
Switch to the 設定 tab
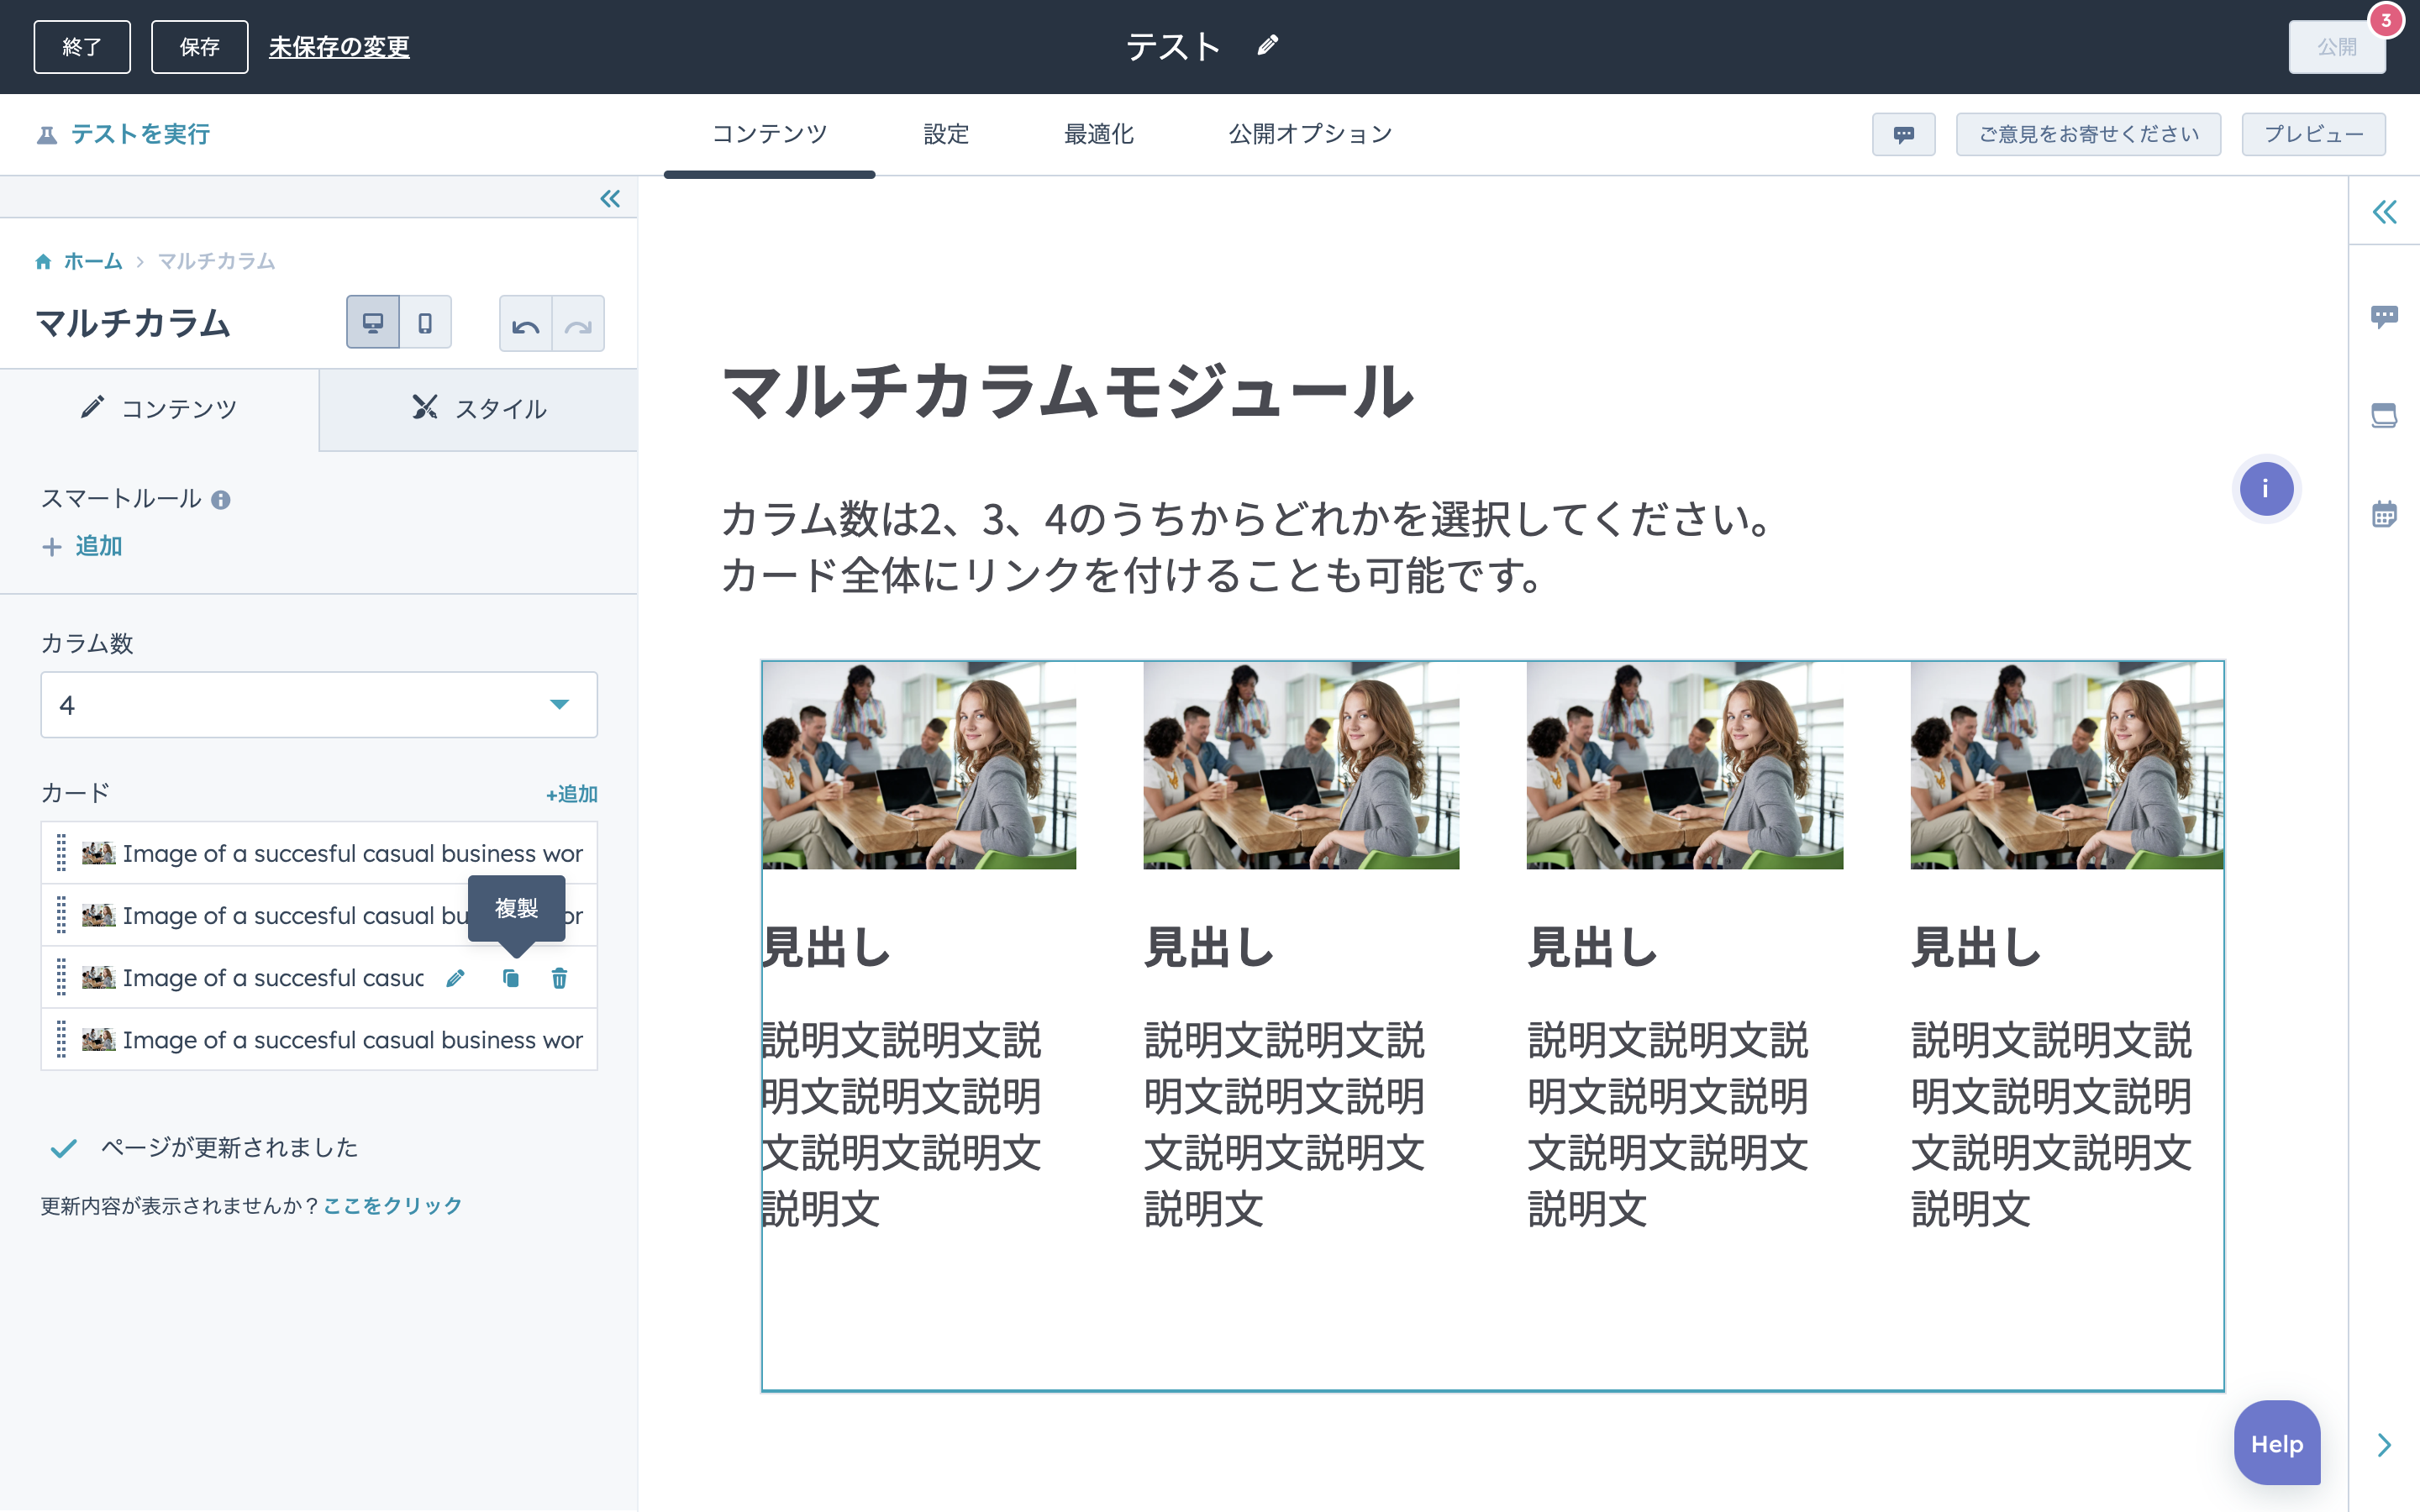tap(945, 134)
